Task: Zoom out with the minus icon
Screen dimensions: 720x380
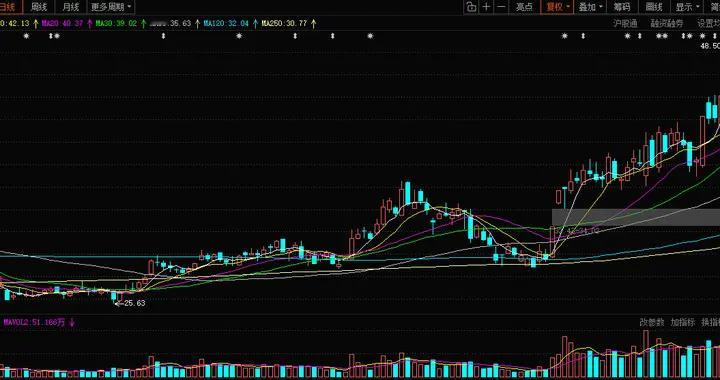Action: [502, 7]
